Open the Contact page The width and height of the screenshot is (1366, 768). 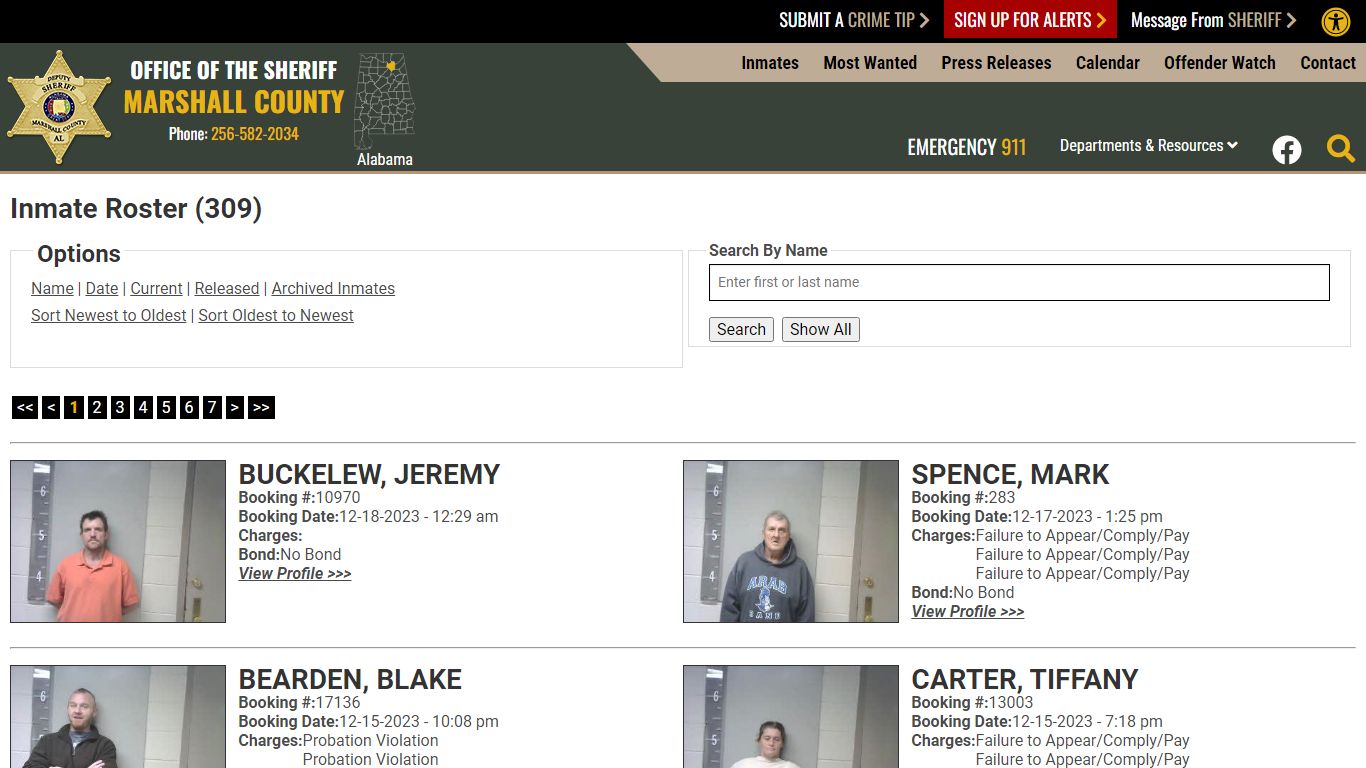[1328, 62]
